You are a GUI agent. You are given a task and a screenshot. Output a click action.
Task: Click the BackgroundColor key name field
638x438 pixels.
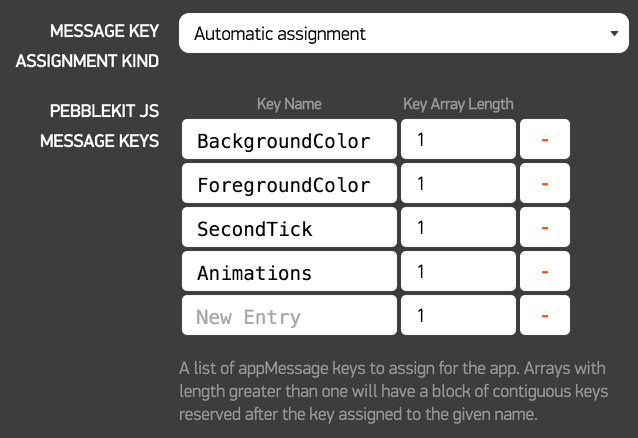[x=289, y=140]
